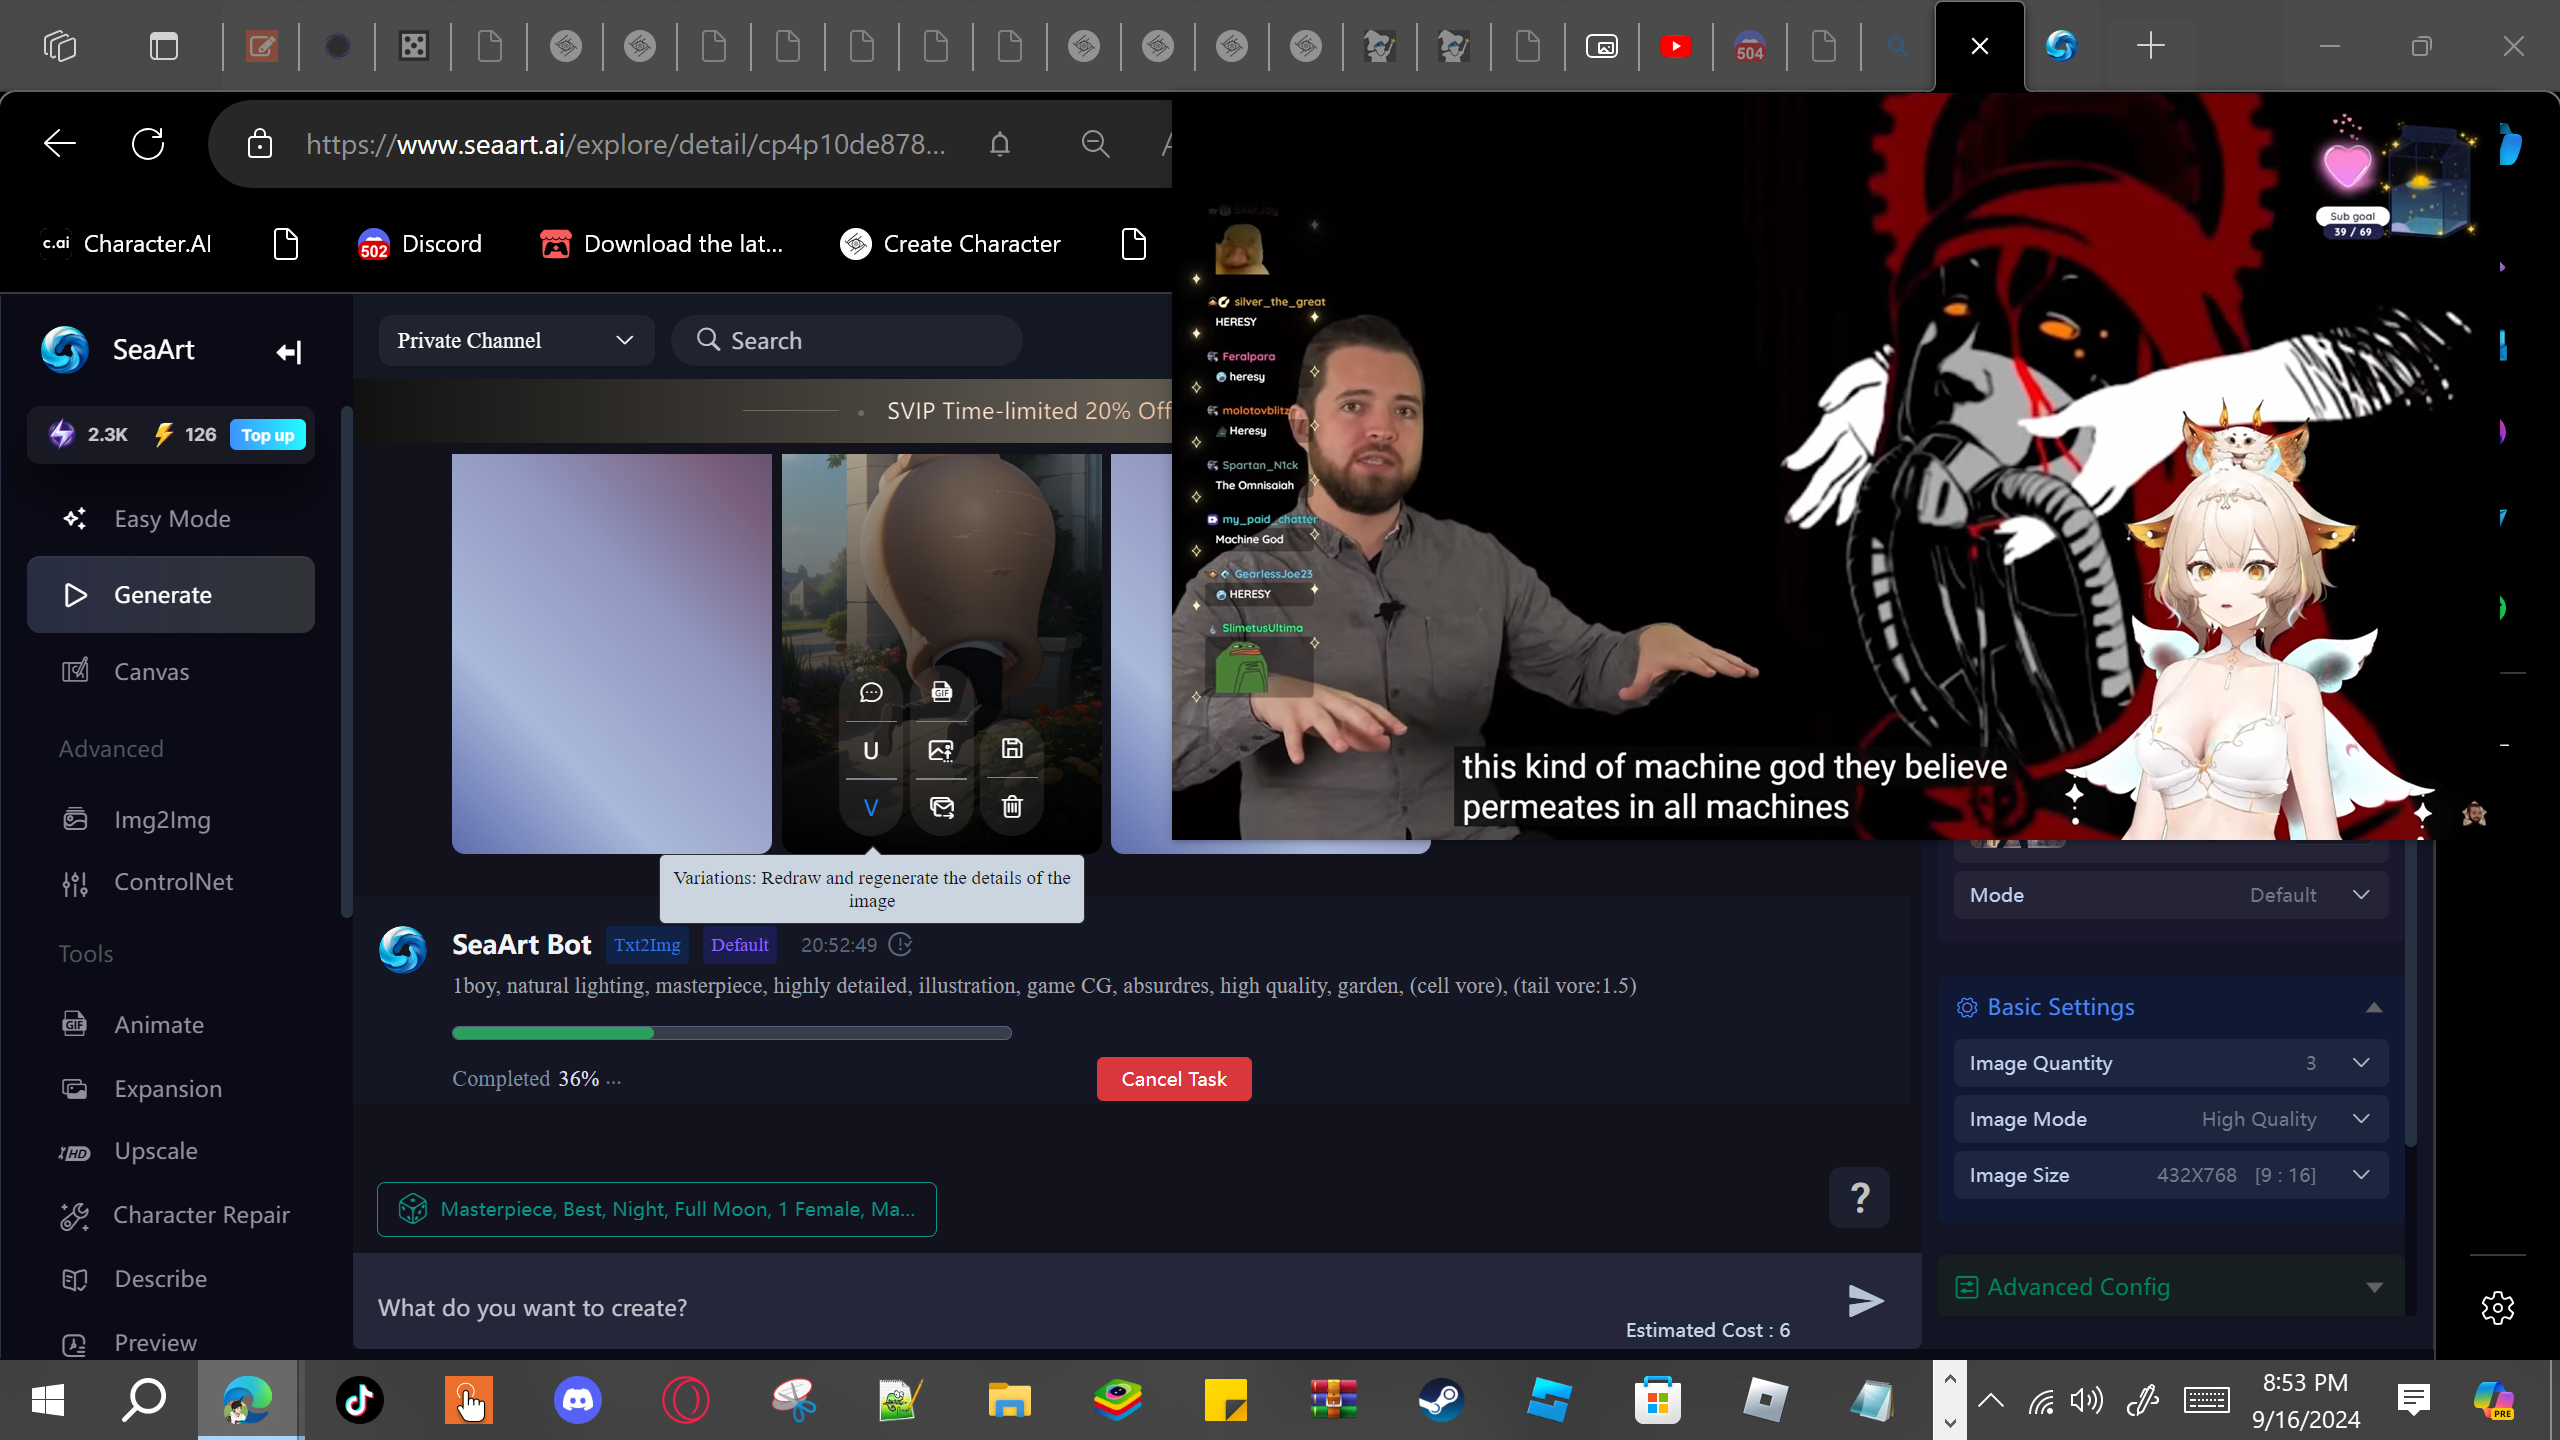The width and height of the screenshot is (2560, 1440).
Task: Open File Explorer from the taskbar
Action: [x=1009, y=1400]
